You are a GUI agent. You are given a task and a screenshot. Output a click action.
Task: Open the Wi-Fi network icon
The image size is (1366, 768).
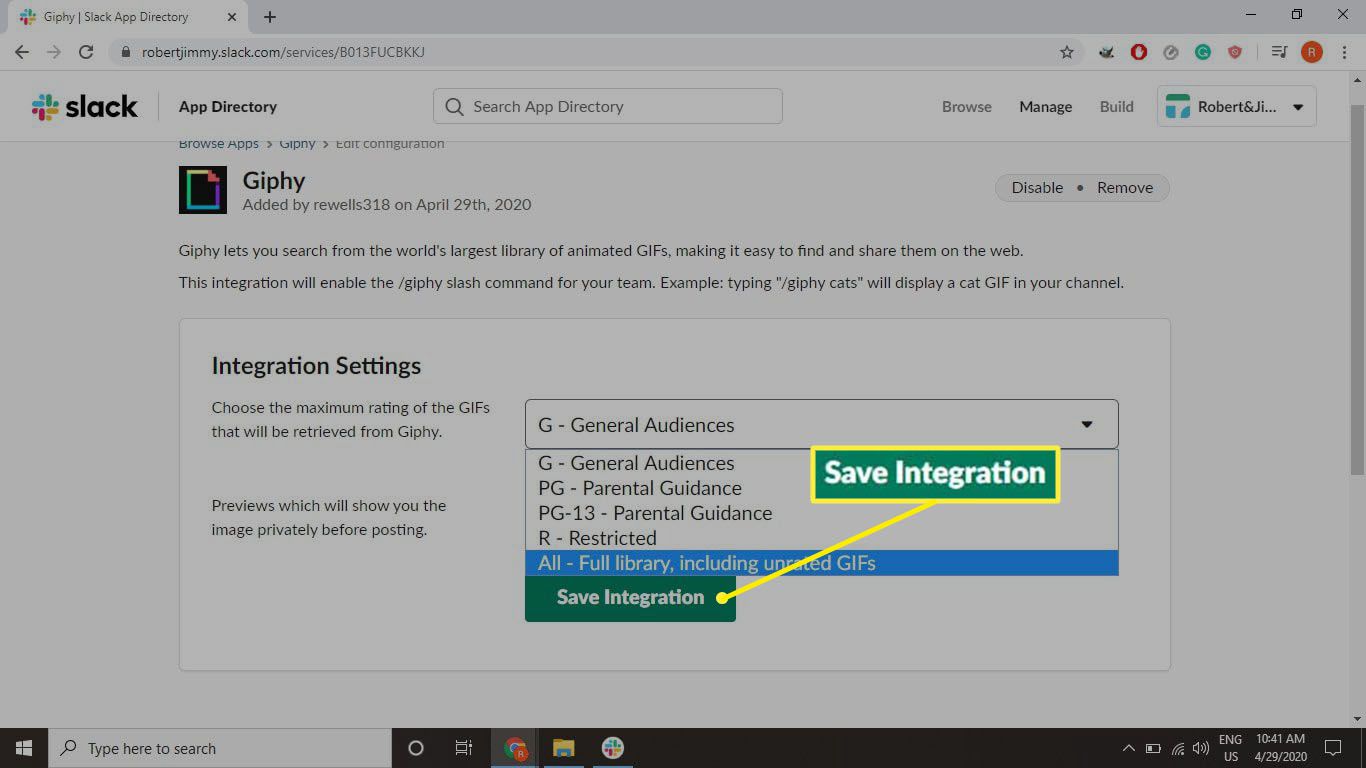click(x=1178, y=748)
